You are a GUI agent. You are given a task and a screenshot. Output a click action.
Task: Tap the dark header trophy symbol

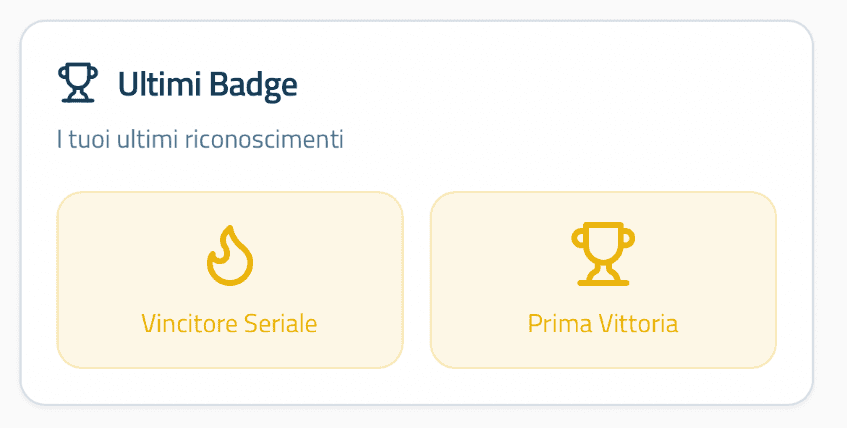click(78, 84)
